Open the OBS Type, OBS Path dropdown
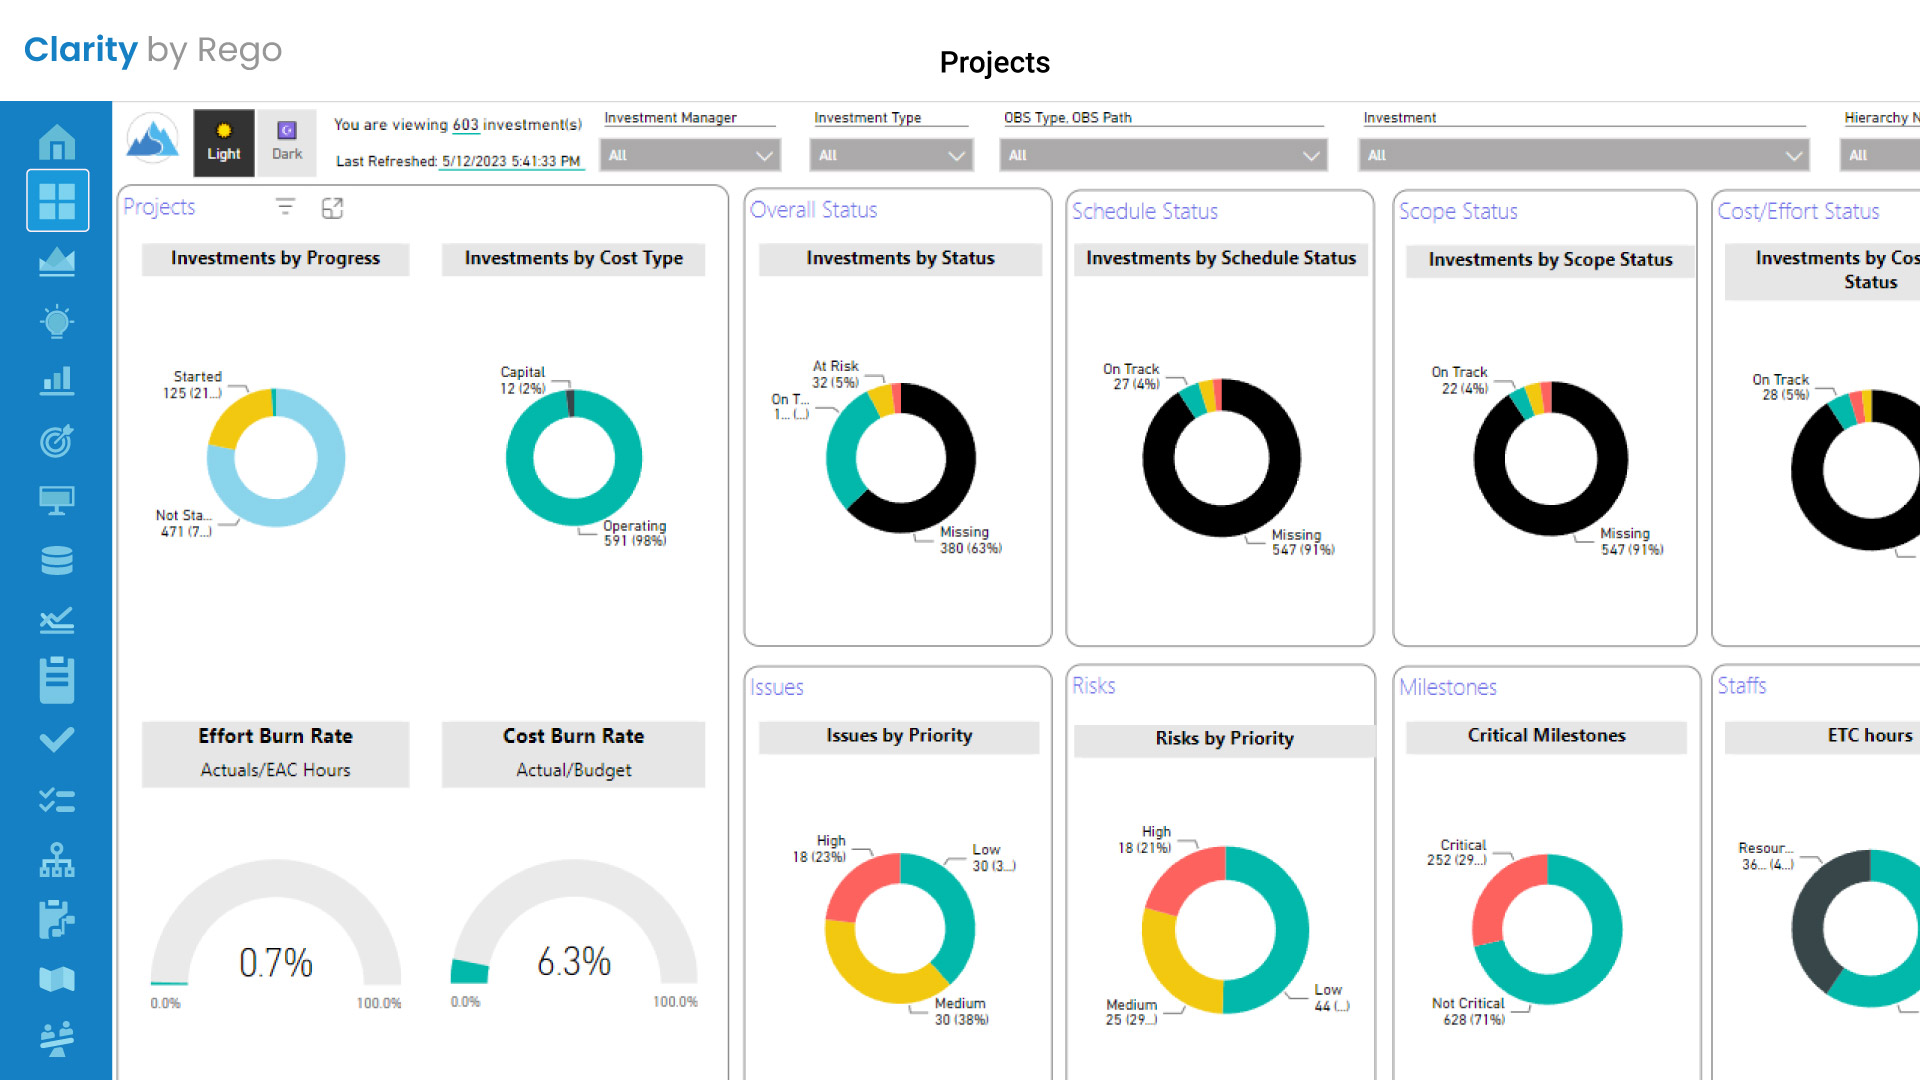The height and width of the screenshot is (1080, 1920). click(x=1163, y=155)
